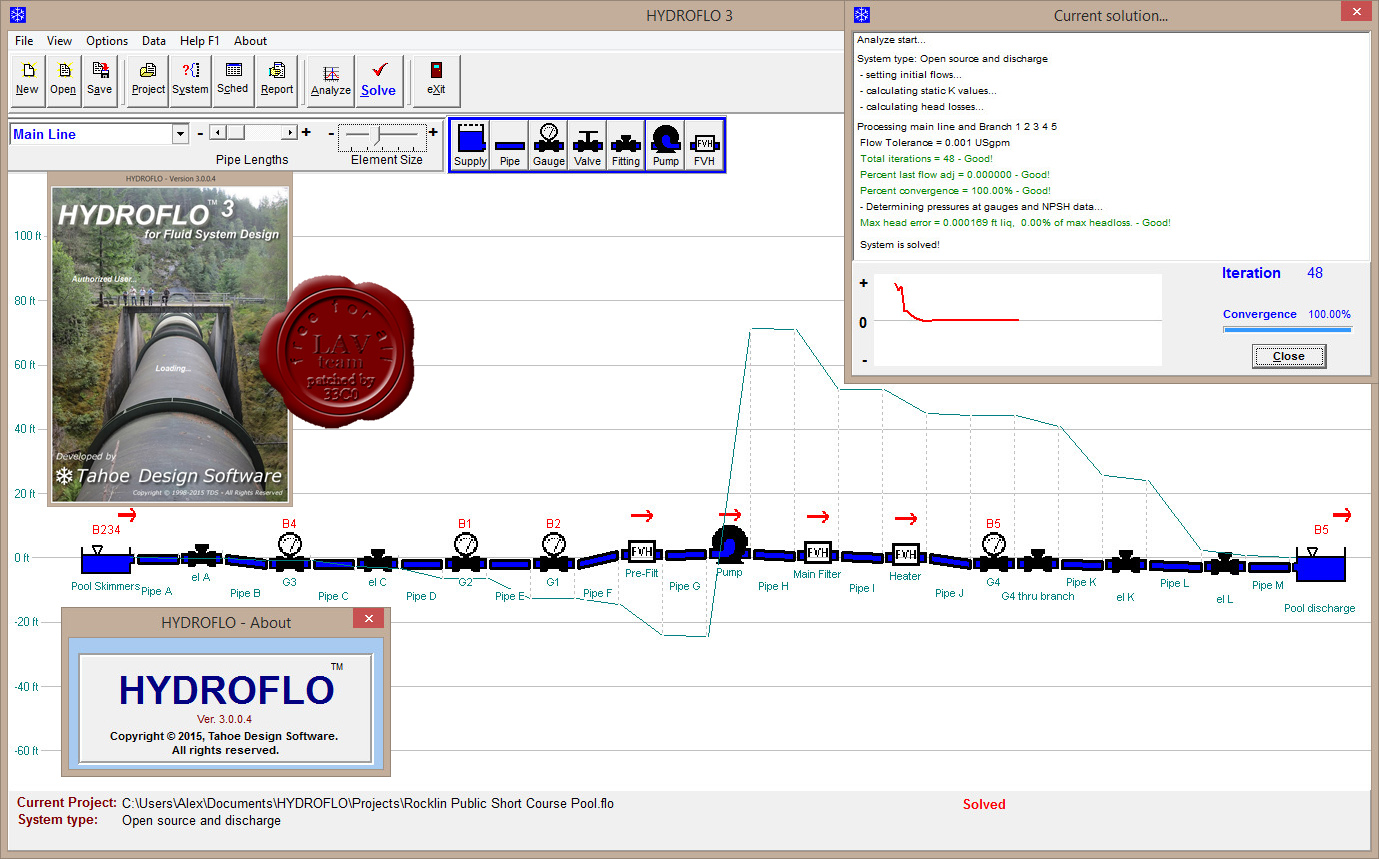Image resolution: width=1379 pixels, height=859 pixels.
Task: Click the Open toolbar button
Action: coord(63,79)
